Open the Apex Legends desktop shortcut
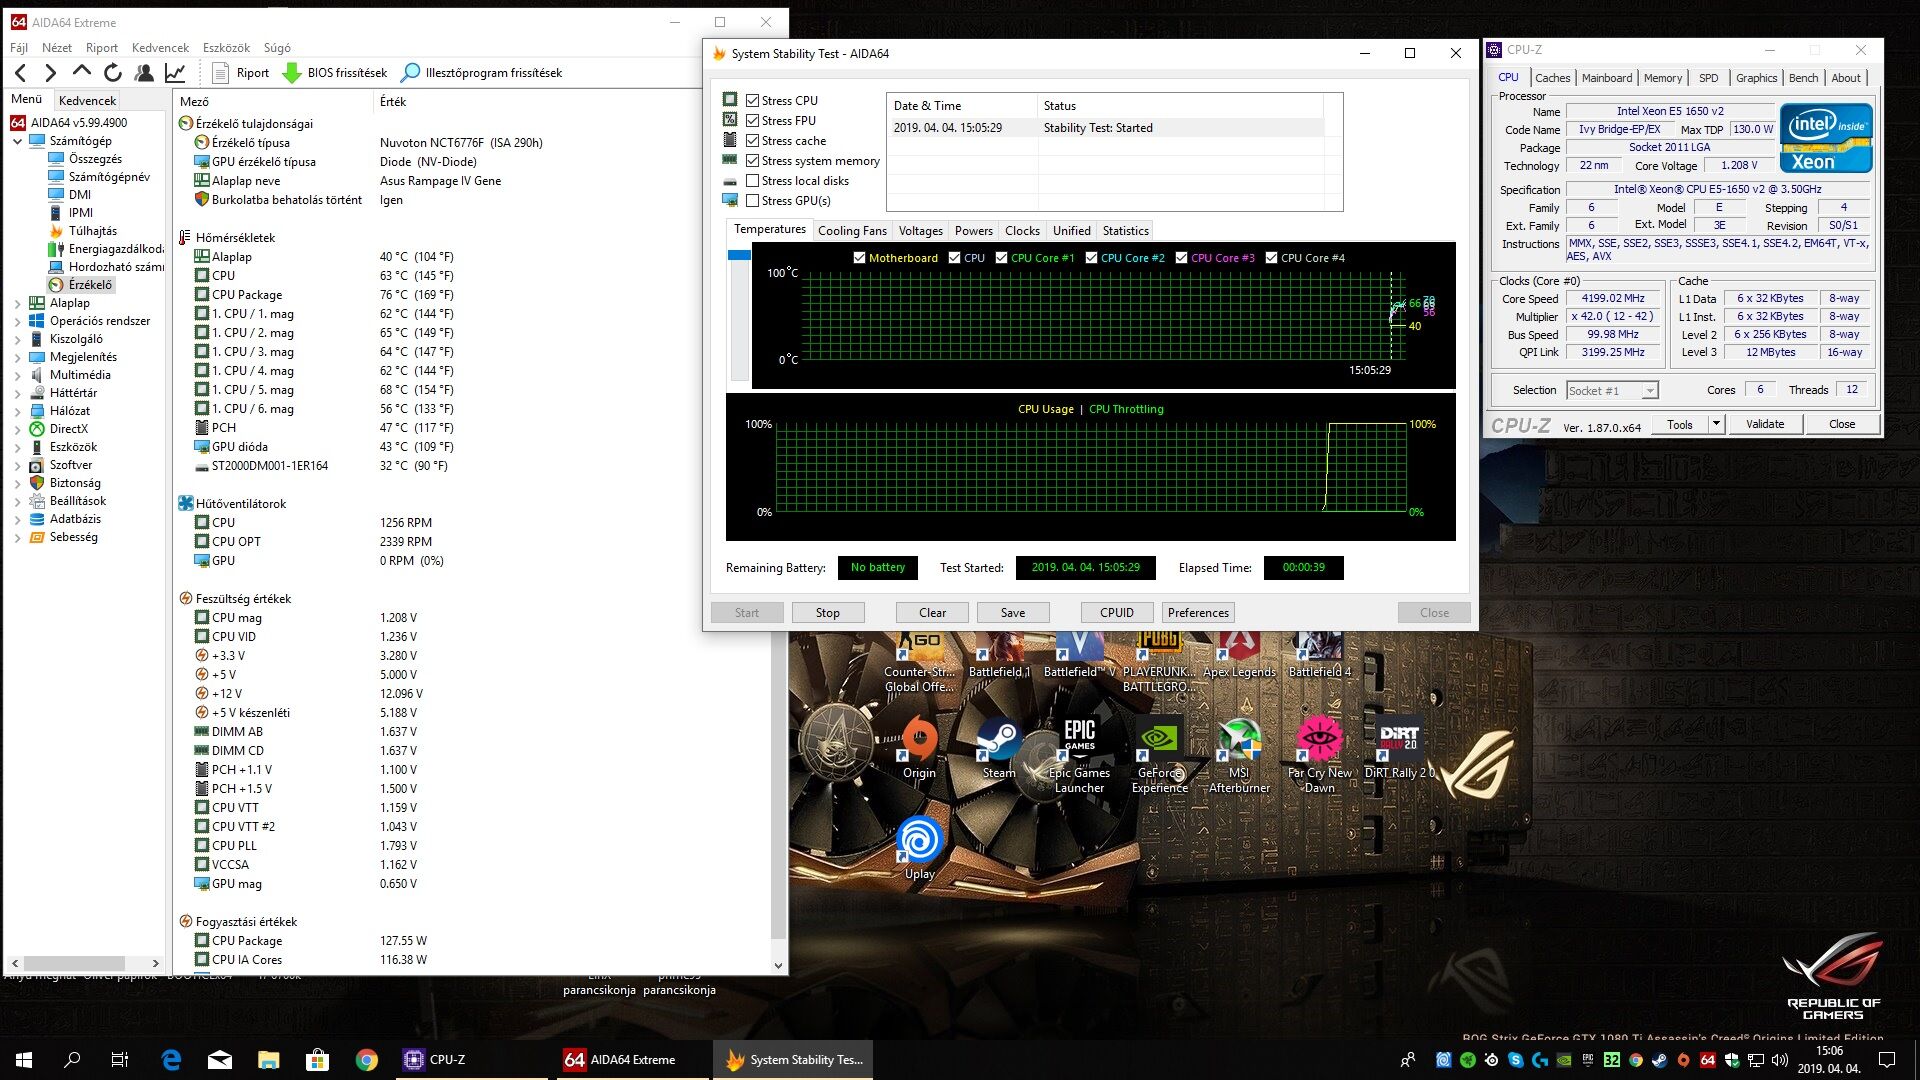The width and height of the screenshot is (1920, 1080). tap(1239, 655)
